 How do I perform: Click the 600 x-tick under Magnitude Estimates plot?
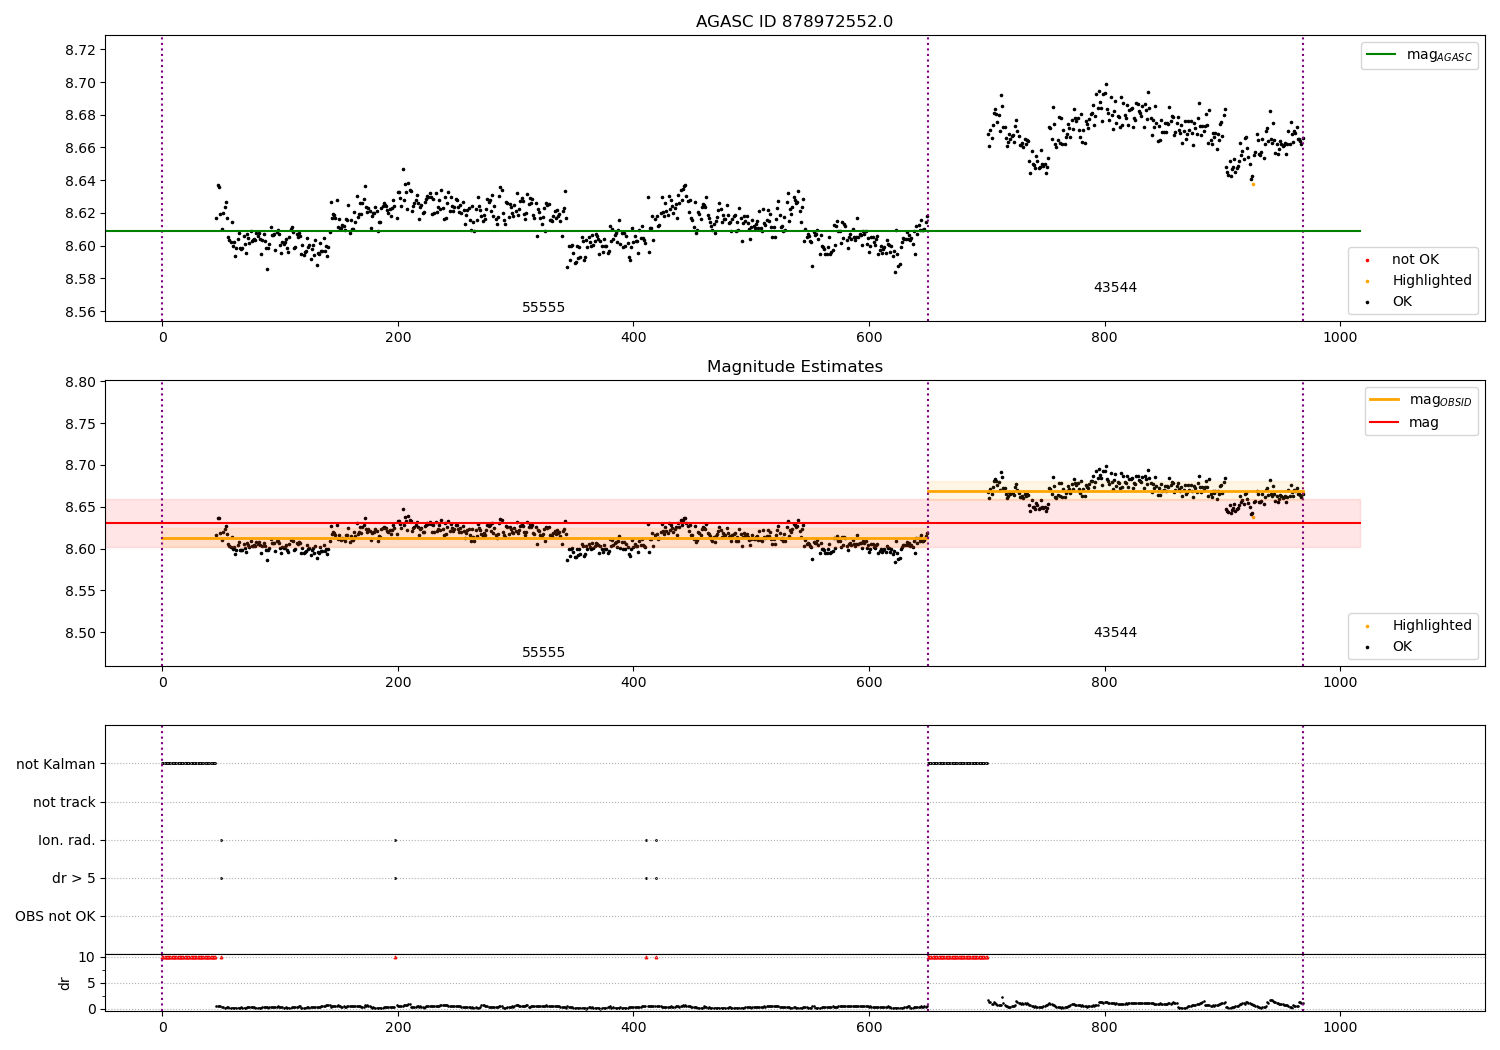[869, 683]
